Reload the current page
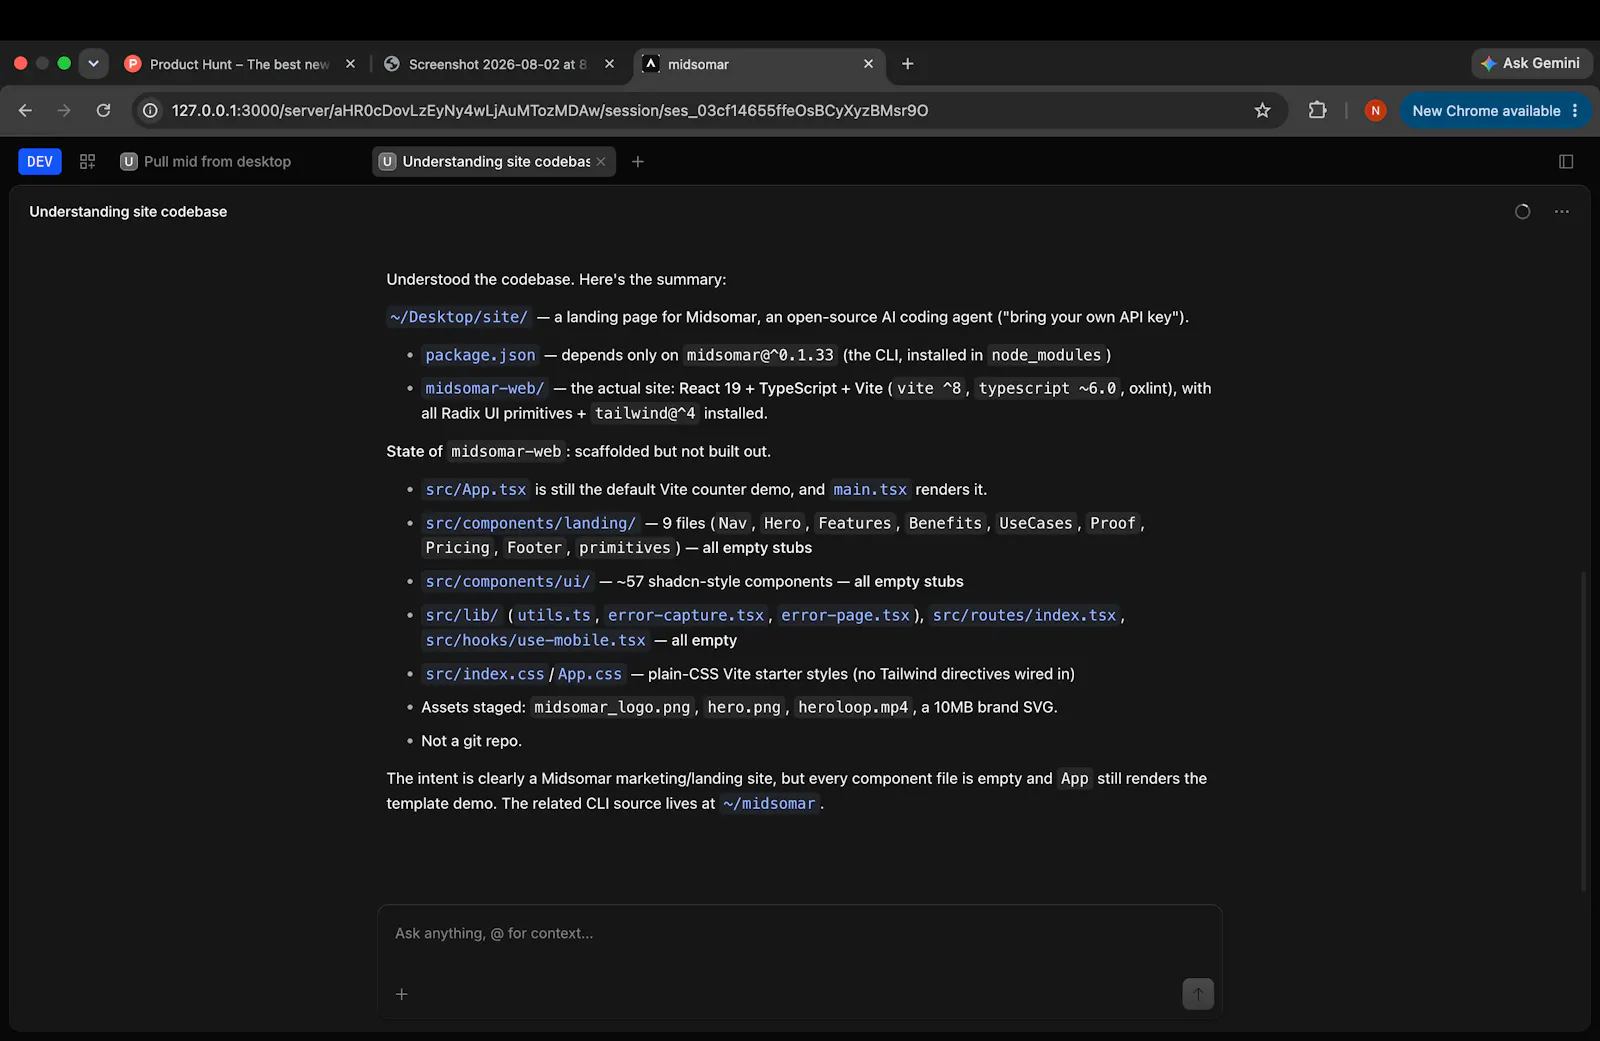1600x1041 pixels. click(103, 110)
